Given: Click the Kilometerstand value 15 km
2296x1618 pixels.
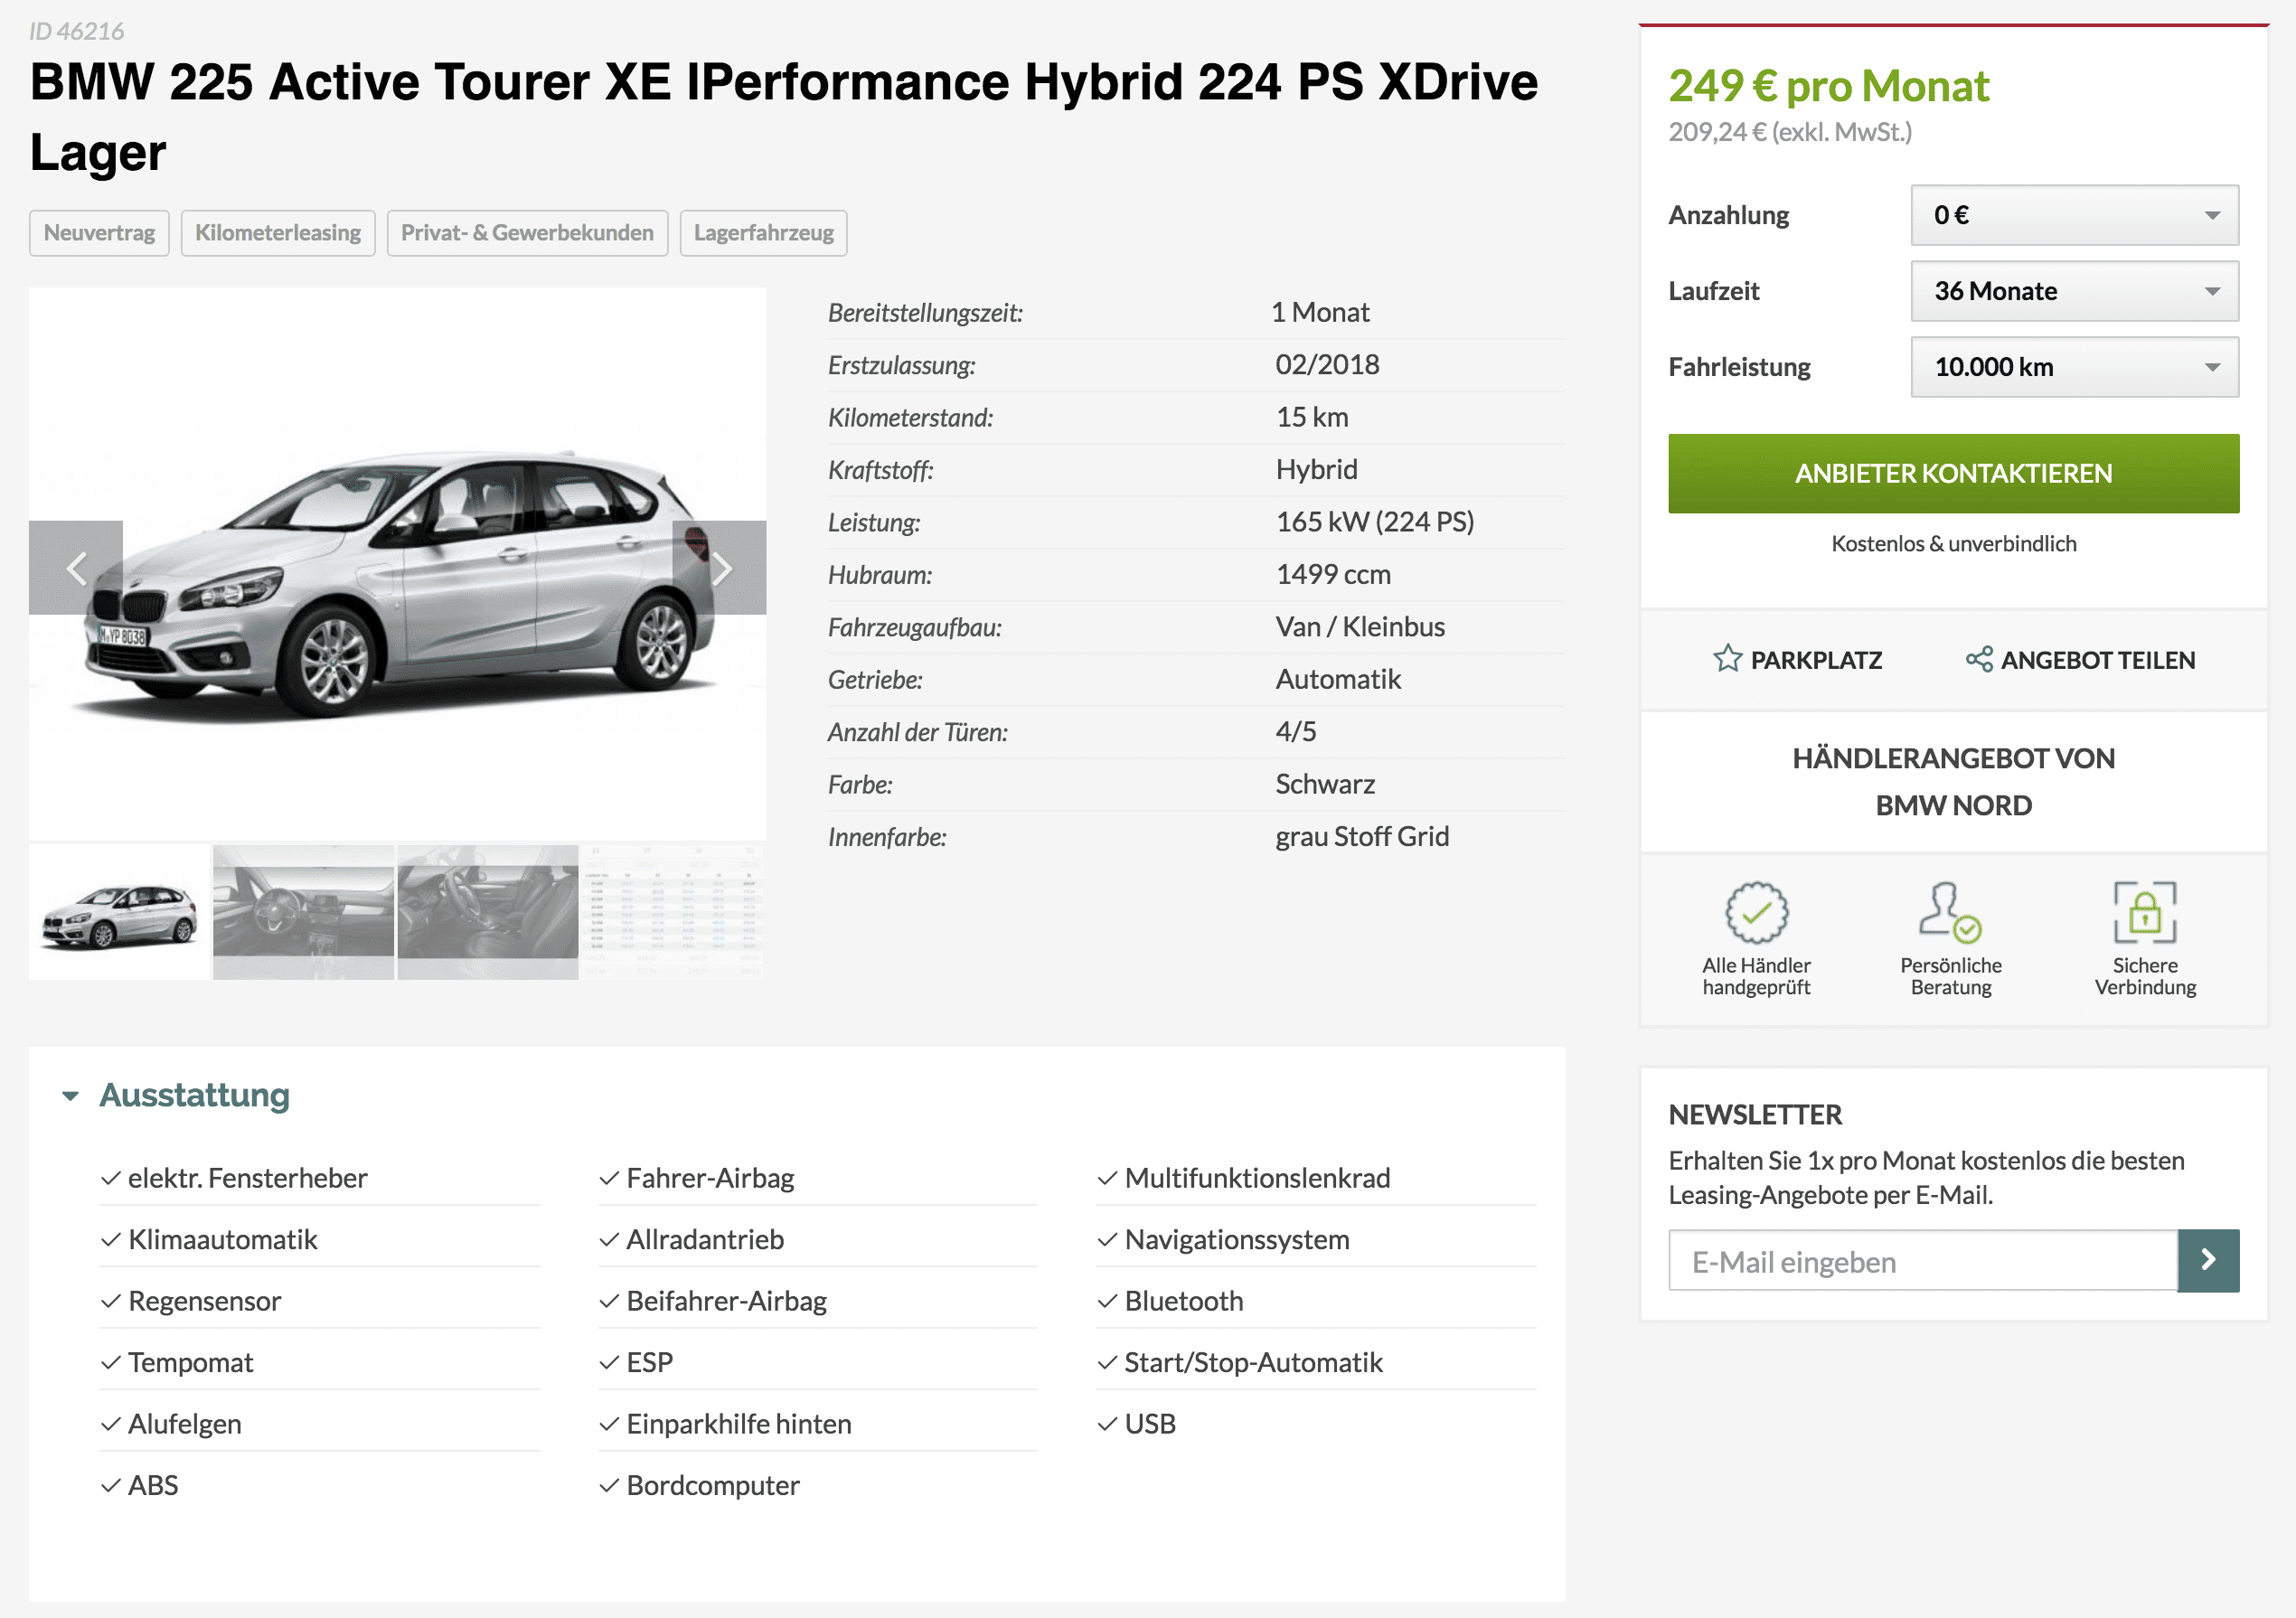Looking at the screenshot, I should [1311, 417].
